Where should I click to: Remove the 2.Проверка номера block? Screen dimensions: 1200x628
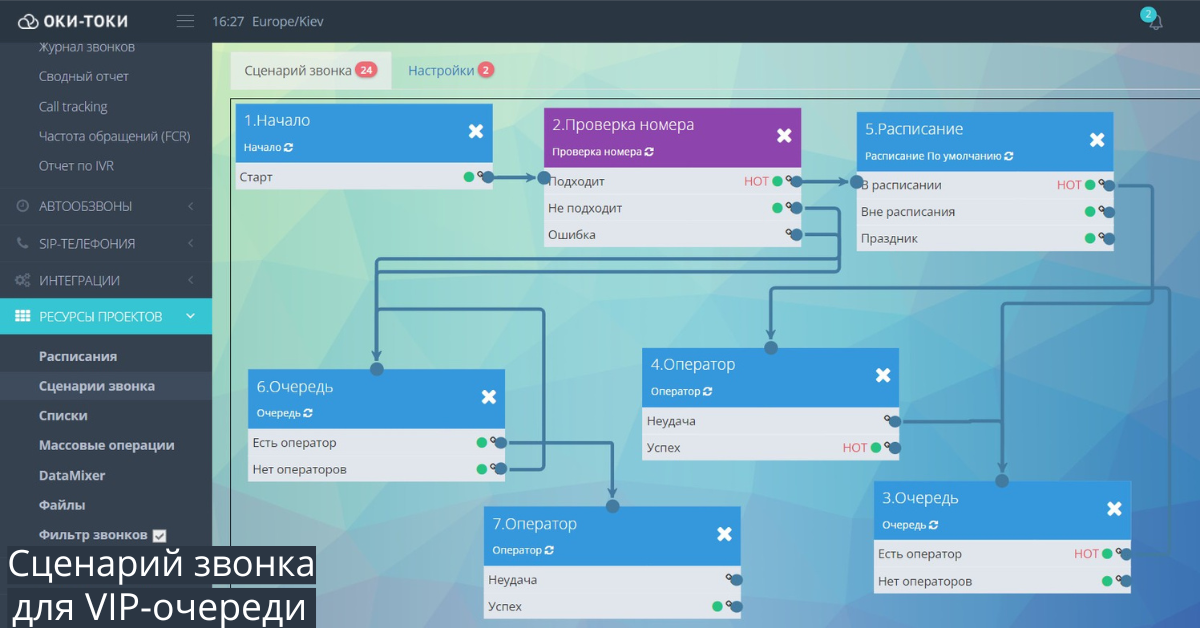click(x=785, y=136)
